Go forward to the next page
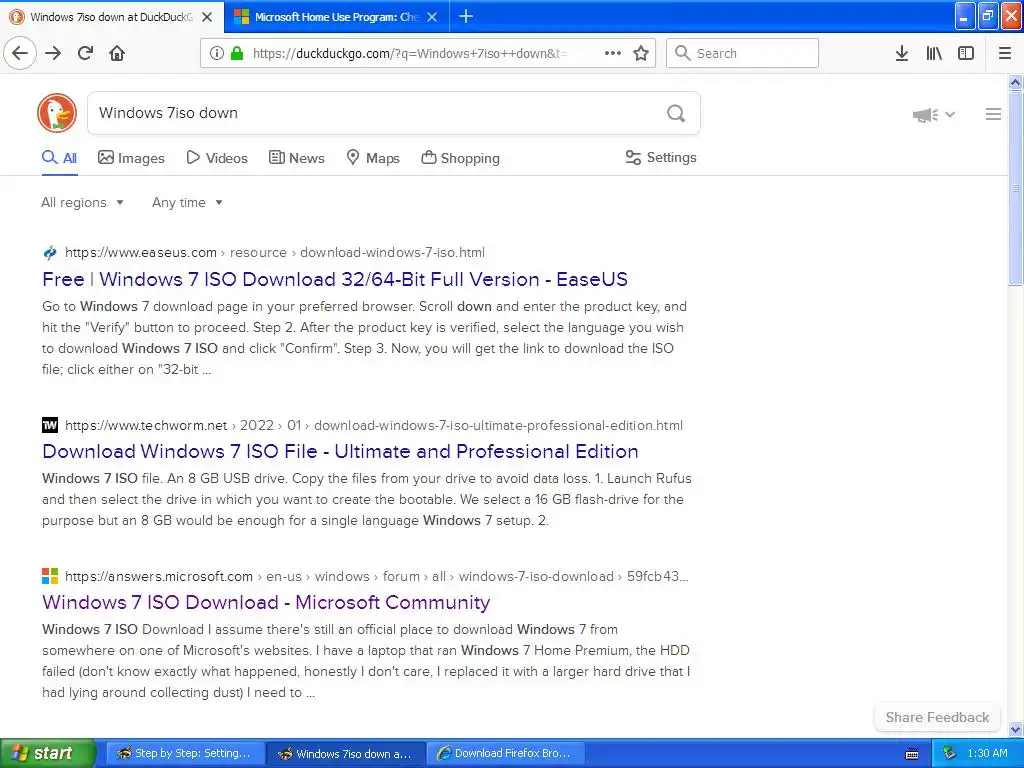Screen dimensions: 1024x768 pos(53,53)
